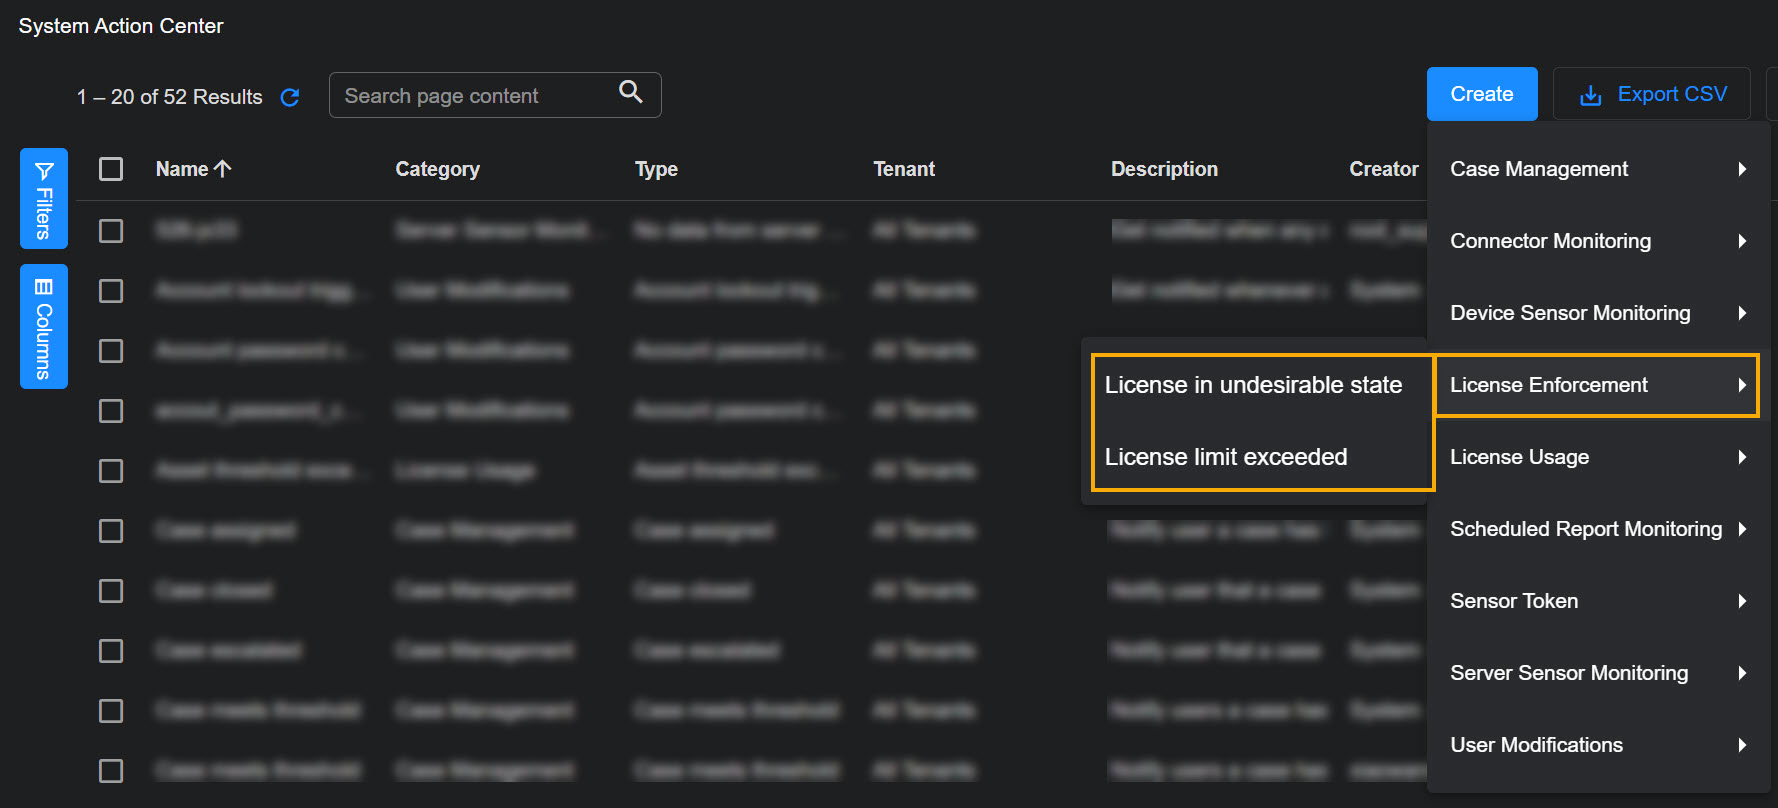Expand the Case Management submenu arrow
Viewport: 1778px width, 808px height.
(x=1742, y=169)
